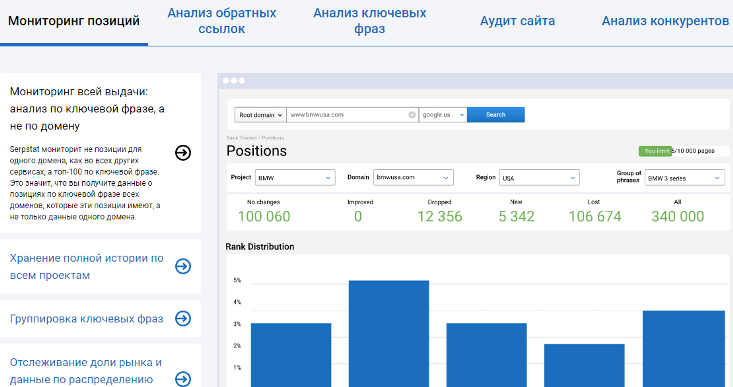The image size is (733, 387).
Task: Clear the domain search field
Action: (x=412, y=115)
